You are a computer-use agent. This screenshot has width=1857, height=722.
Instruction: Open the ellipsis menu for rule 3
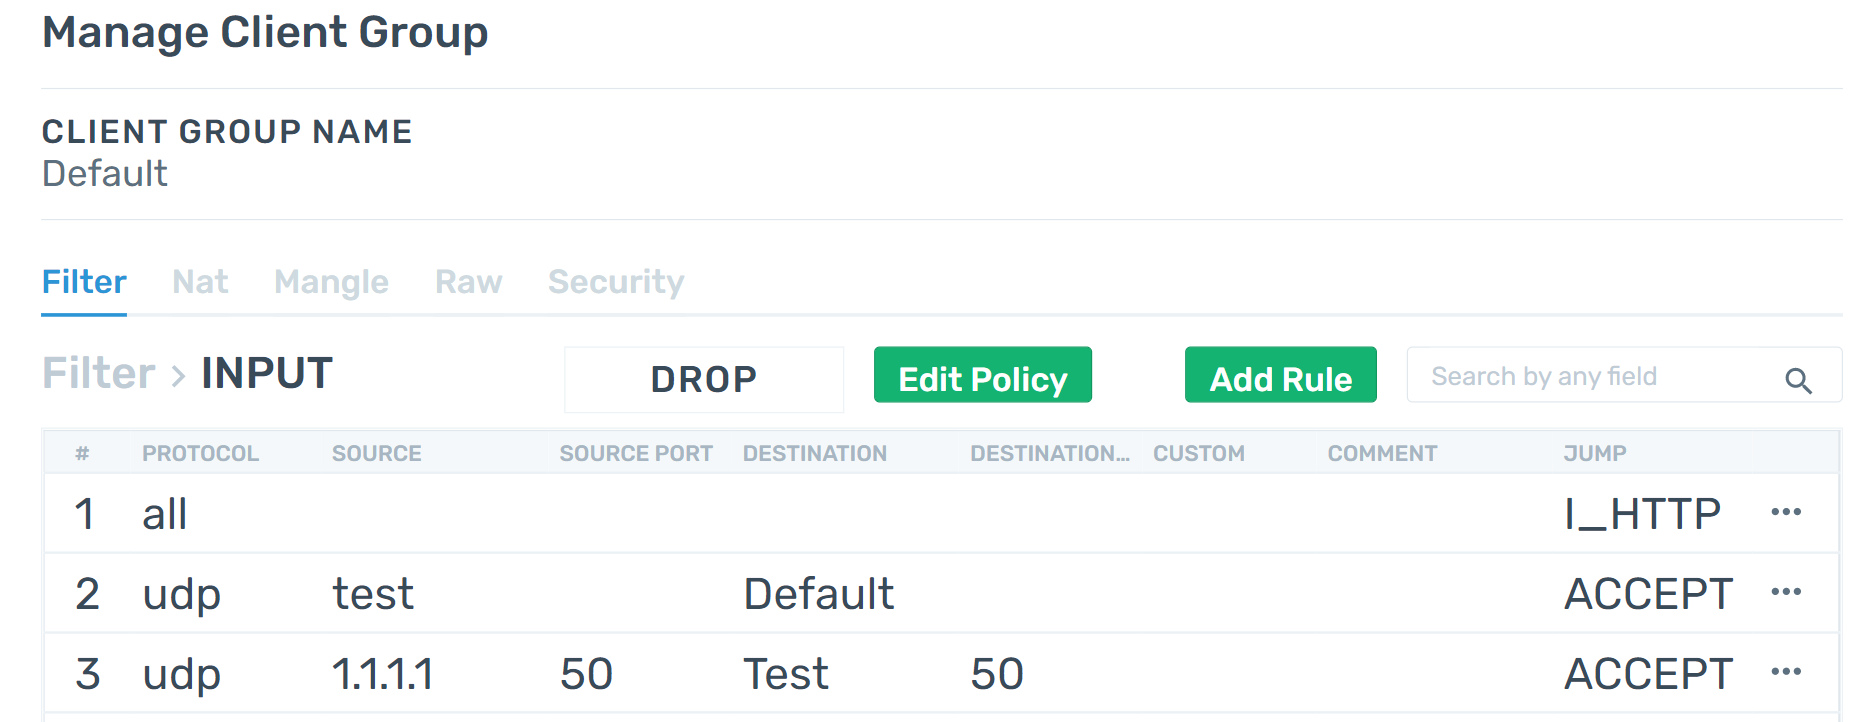tap(1785, 672)
